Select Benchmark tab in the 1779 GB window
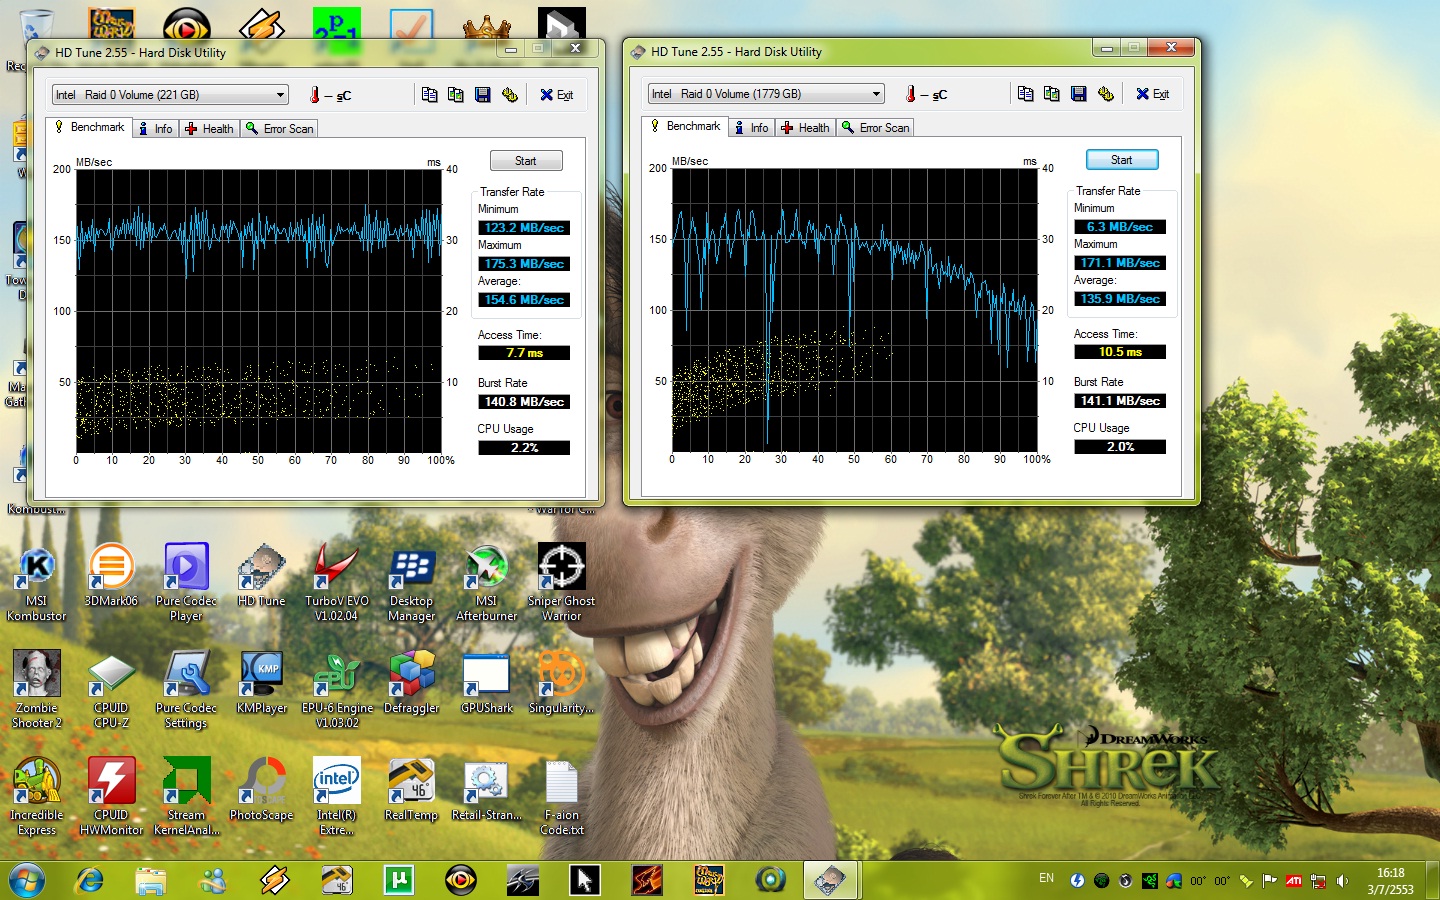This screenshot has width=1440, height=900. [685, 126]
